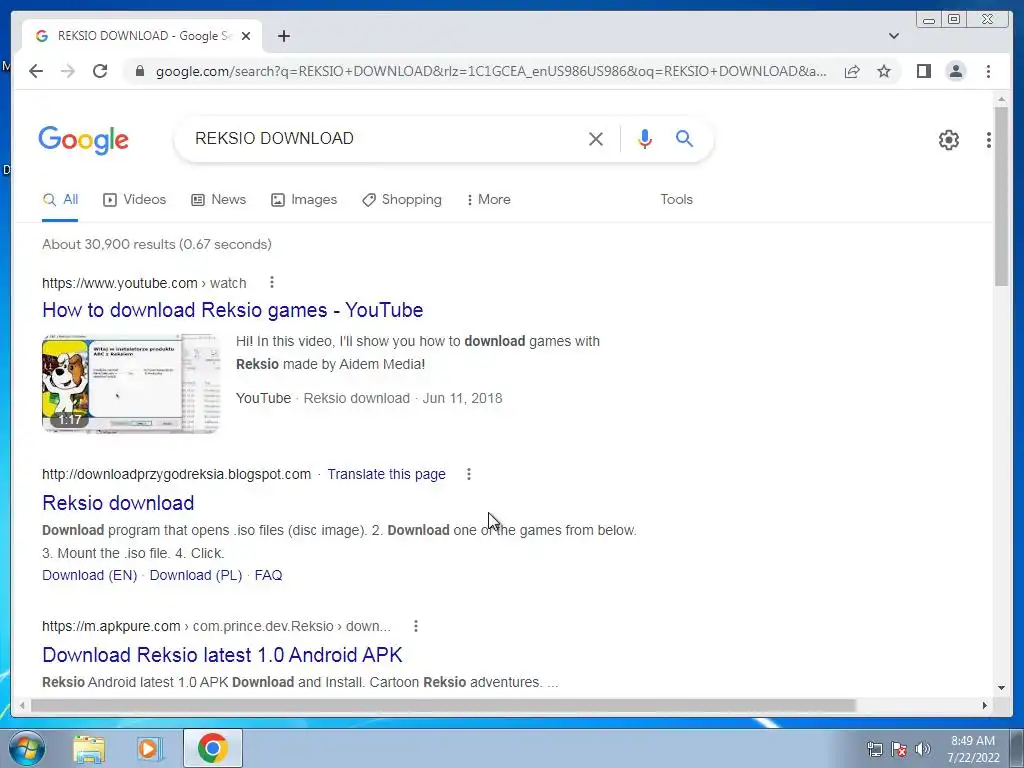Share this page from the address bar

(852, 71)
